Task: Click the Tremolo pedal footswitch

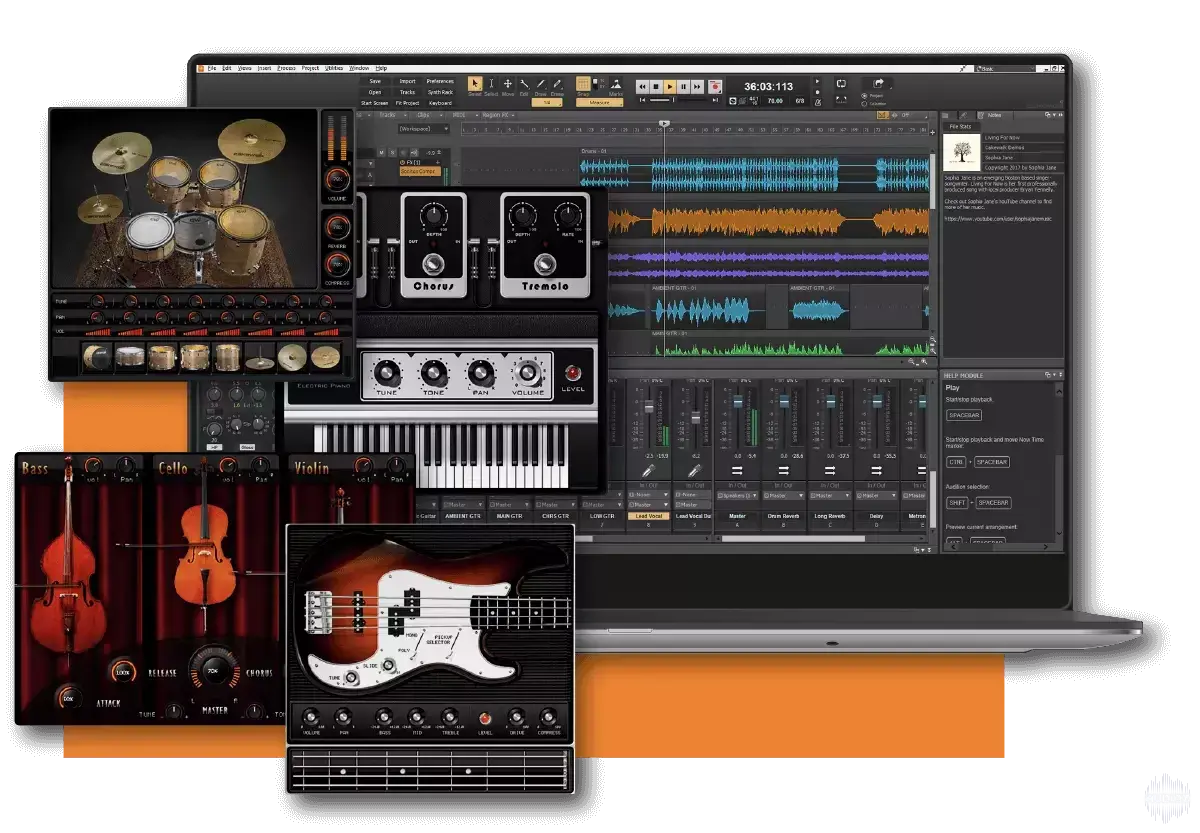Action: pyautogui.click(x=545, y=264)
